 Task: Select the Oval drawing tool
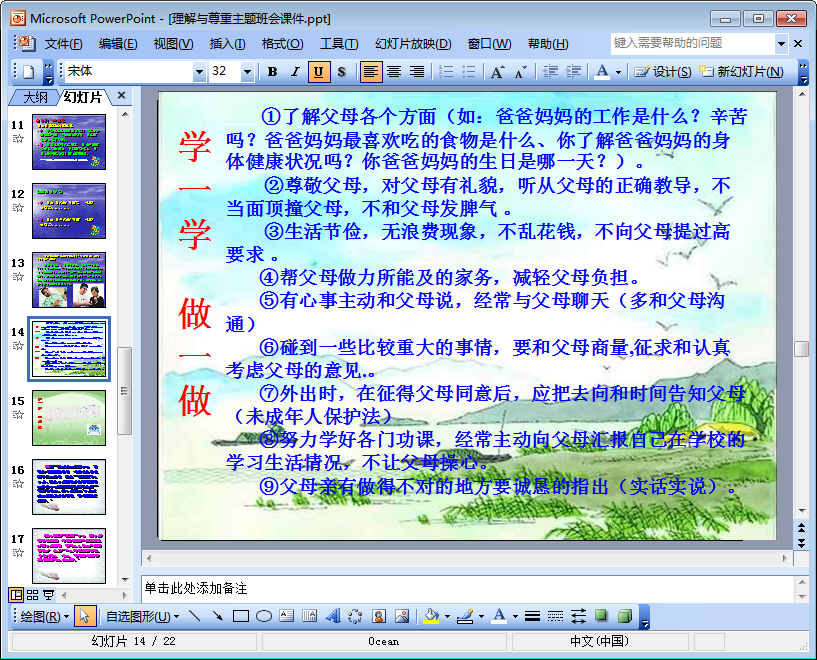(x=264, y=617)
